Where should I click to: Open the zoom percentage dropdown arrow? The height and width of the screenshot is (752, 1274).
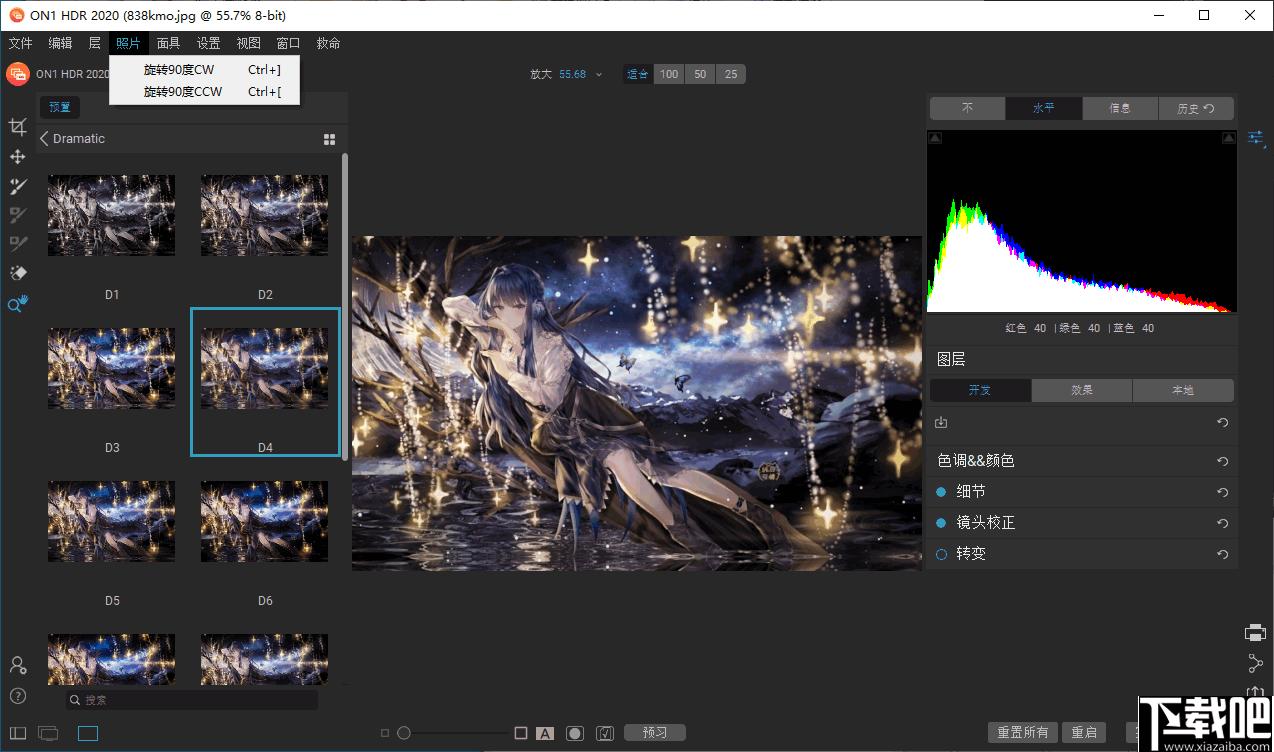599,74
